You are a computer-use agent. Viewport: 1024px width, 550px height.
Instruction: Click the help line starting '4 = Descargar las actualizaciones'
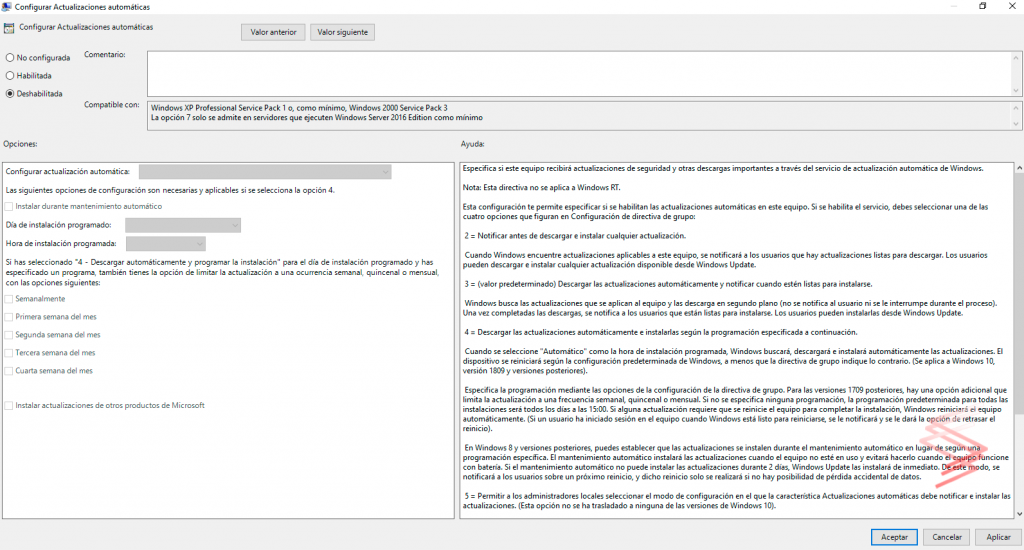[x=660, y=332]
